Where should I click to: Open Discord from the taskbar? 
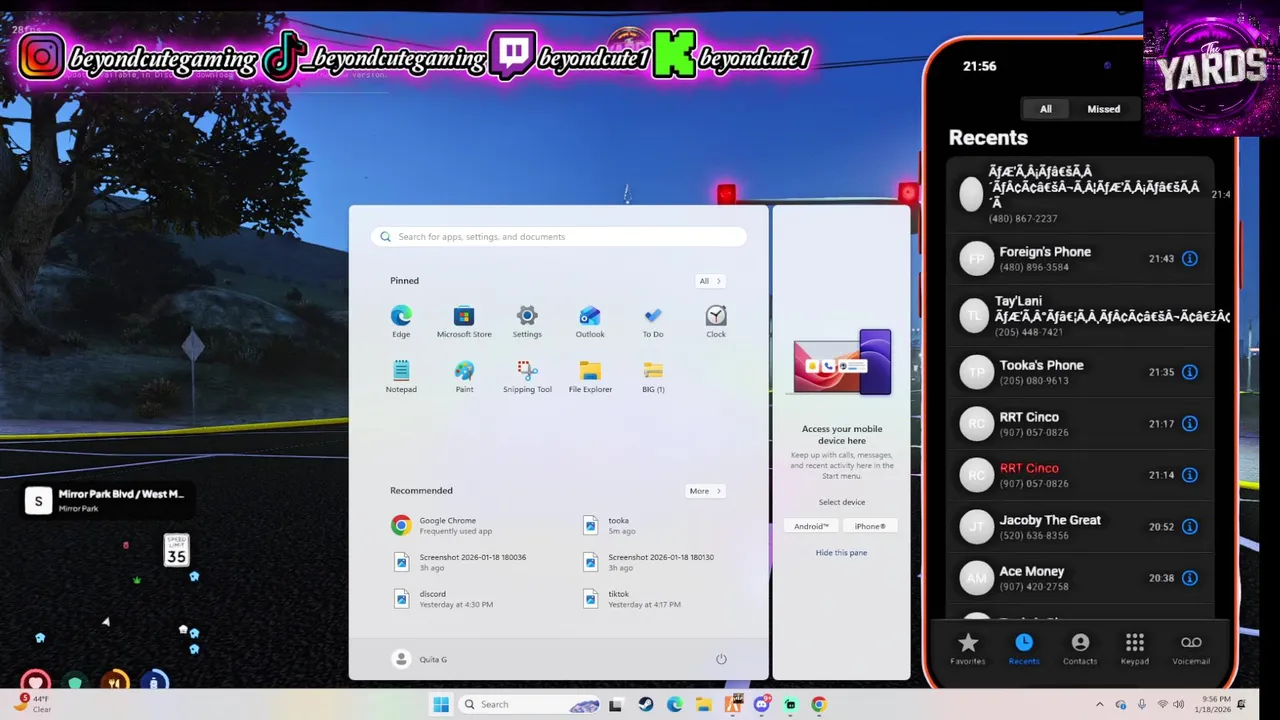[762, 704]
